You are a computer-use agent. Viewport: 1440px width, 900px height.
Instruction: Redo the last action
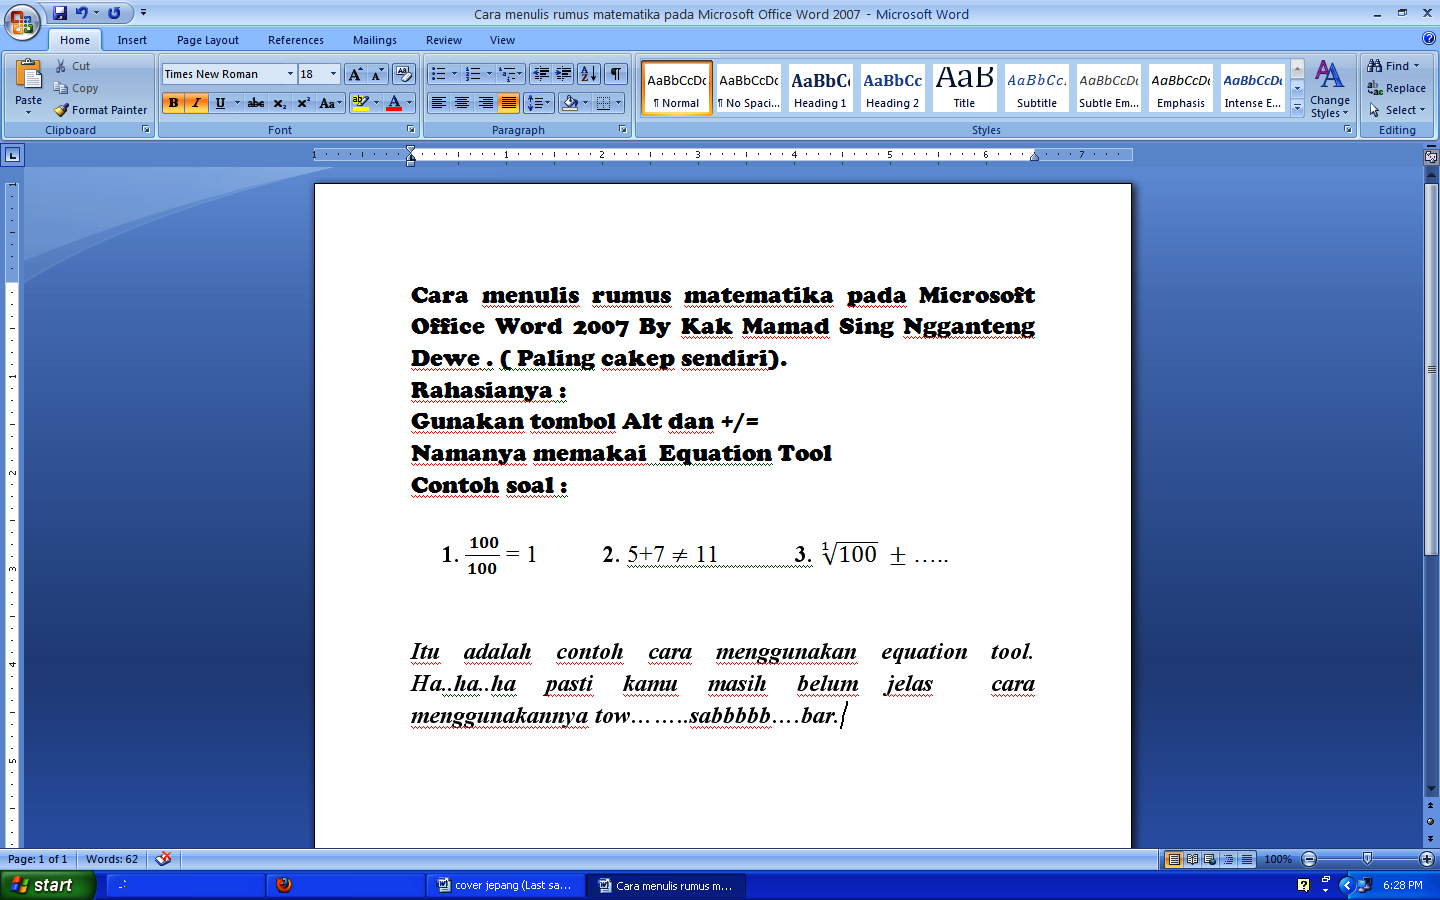114,13
